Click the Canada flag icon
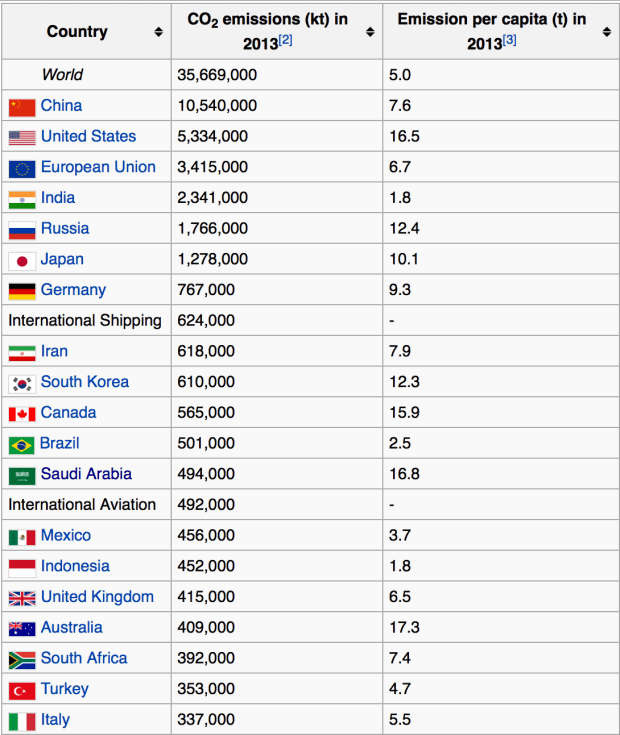 coord(22,413)
